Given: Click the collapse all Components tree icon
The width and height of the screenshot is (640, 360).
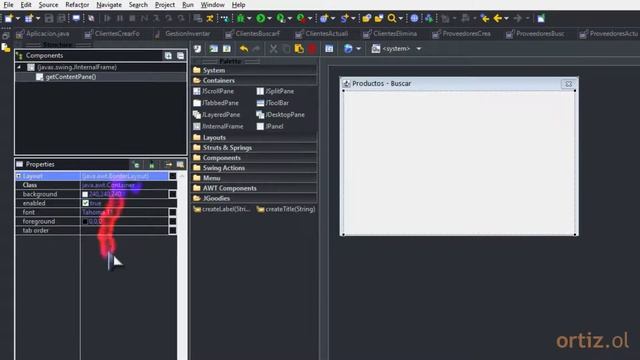Looking at the screenshot, I should 180,56.
